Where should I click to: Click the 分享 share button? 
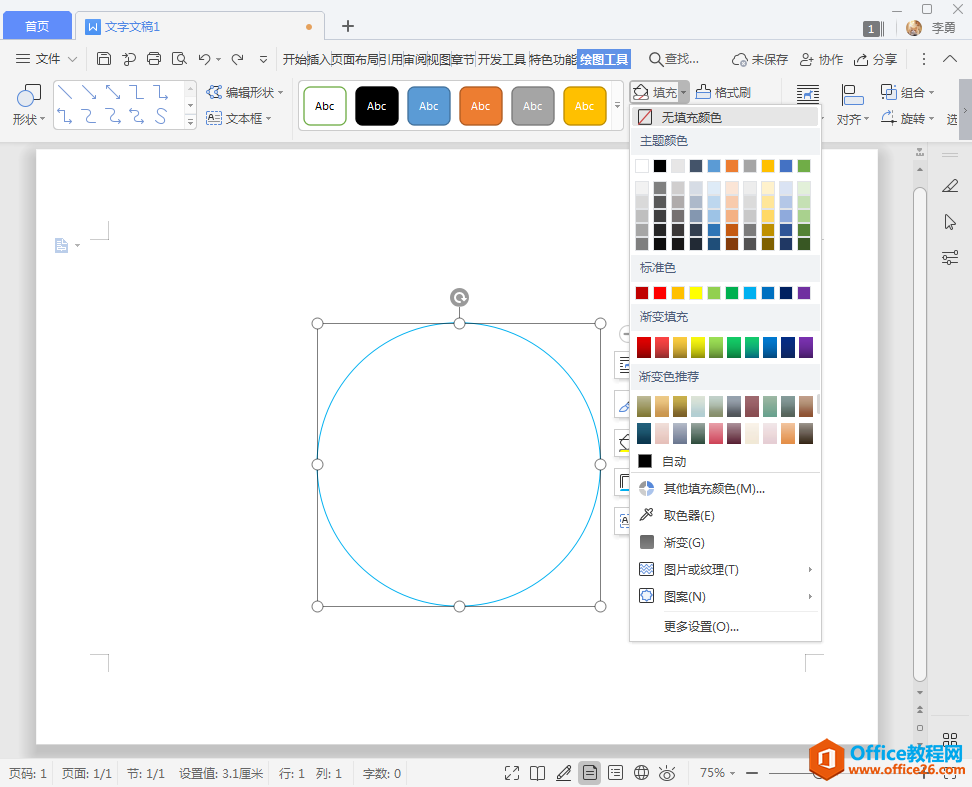876,59
